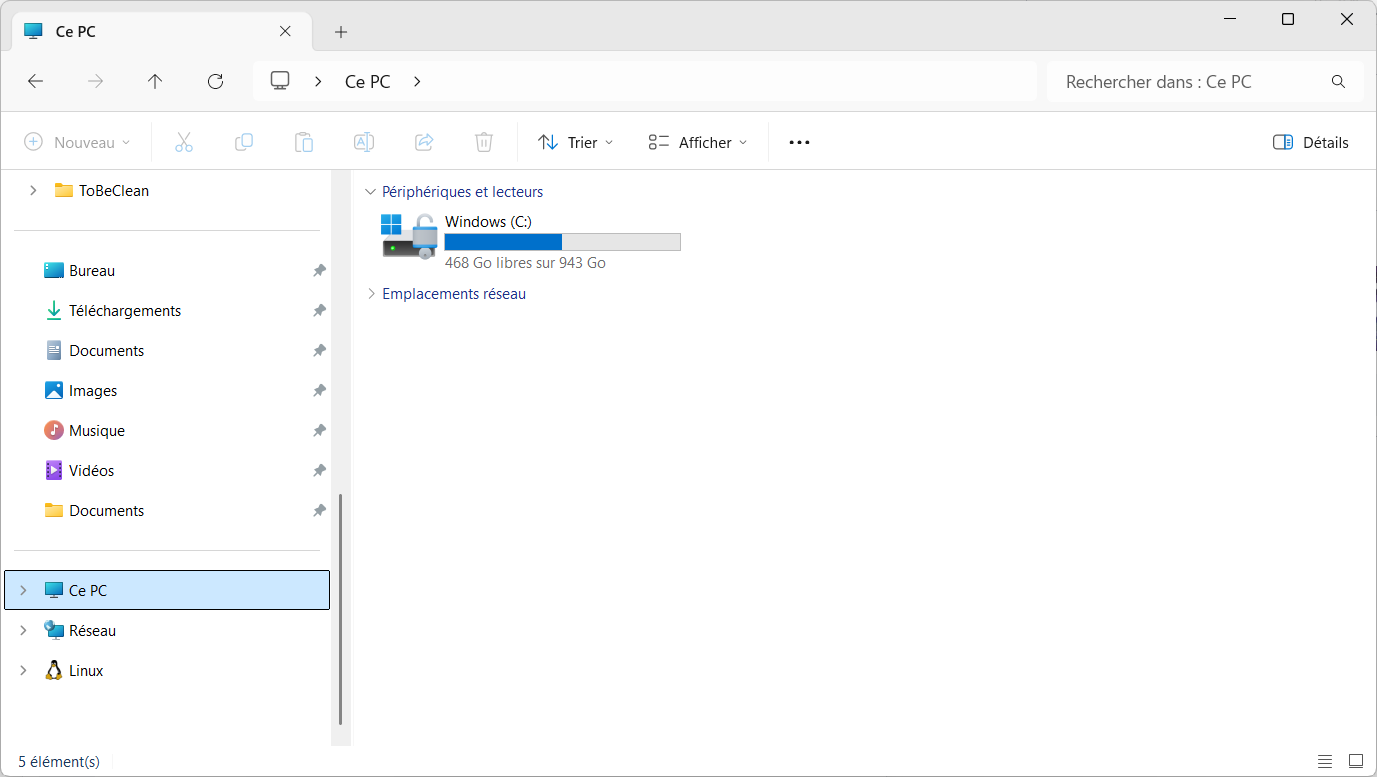1377x777 pixels.
Task: Add a new tab with plus button
Action: pyautogui.click(x=341, y=32)
